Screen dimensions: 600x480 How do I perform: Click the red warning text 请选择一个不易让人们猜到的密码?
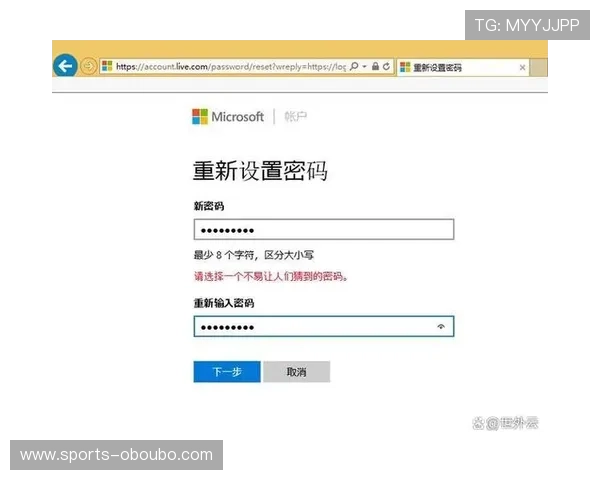[x=271, y=276]
